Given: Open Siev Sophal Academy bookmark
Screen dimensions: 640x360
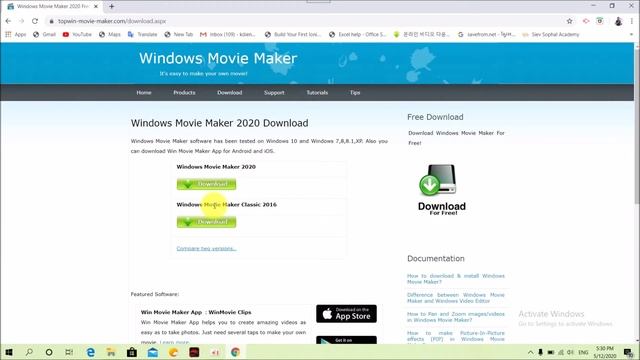Looking at the screenshot, I should [551, 35].
